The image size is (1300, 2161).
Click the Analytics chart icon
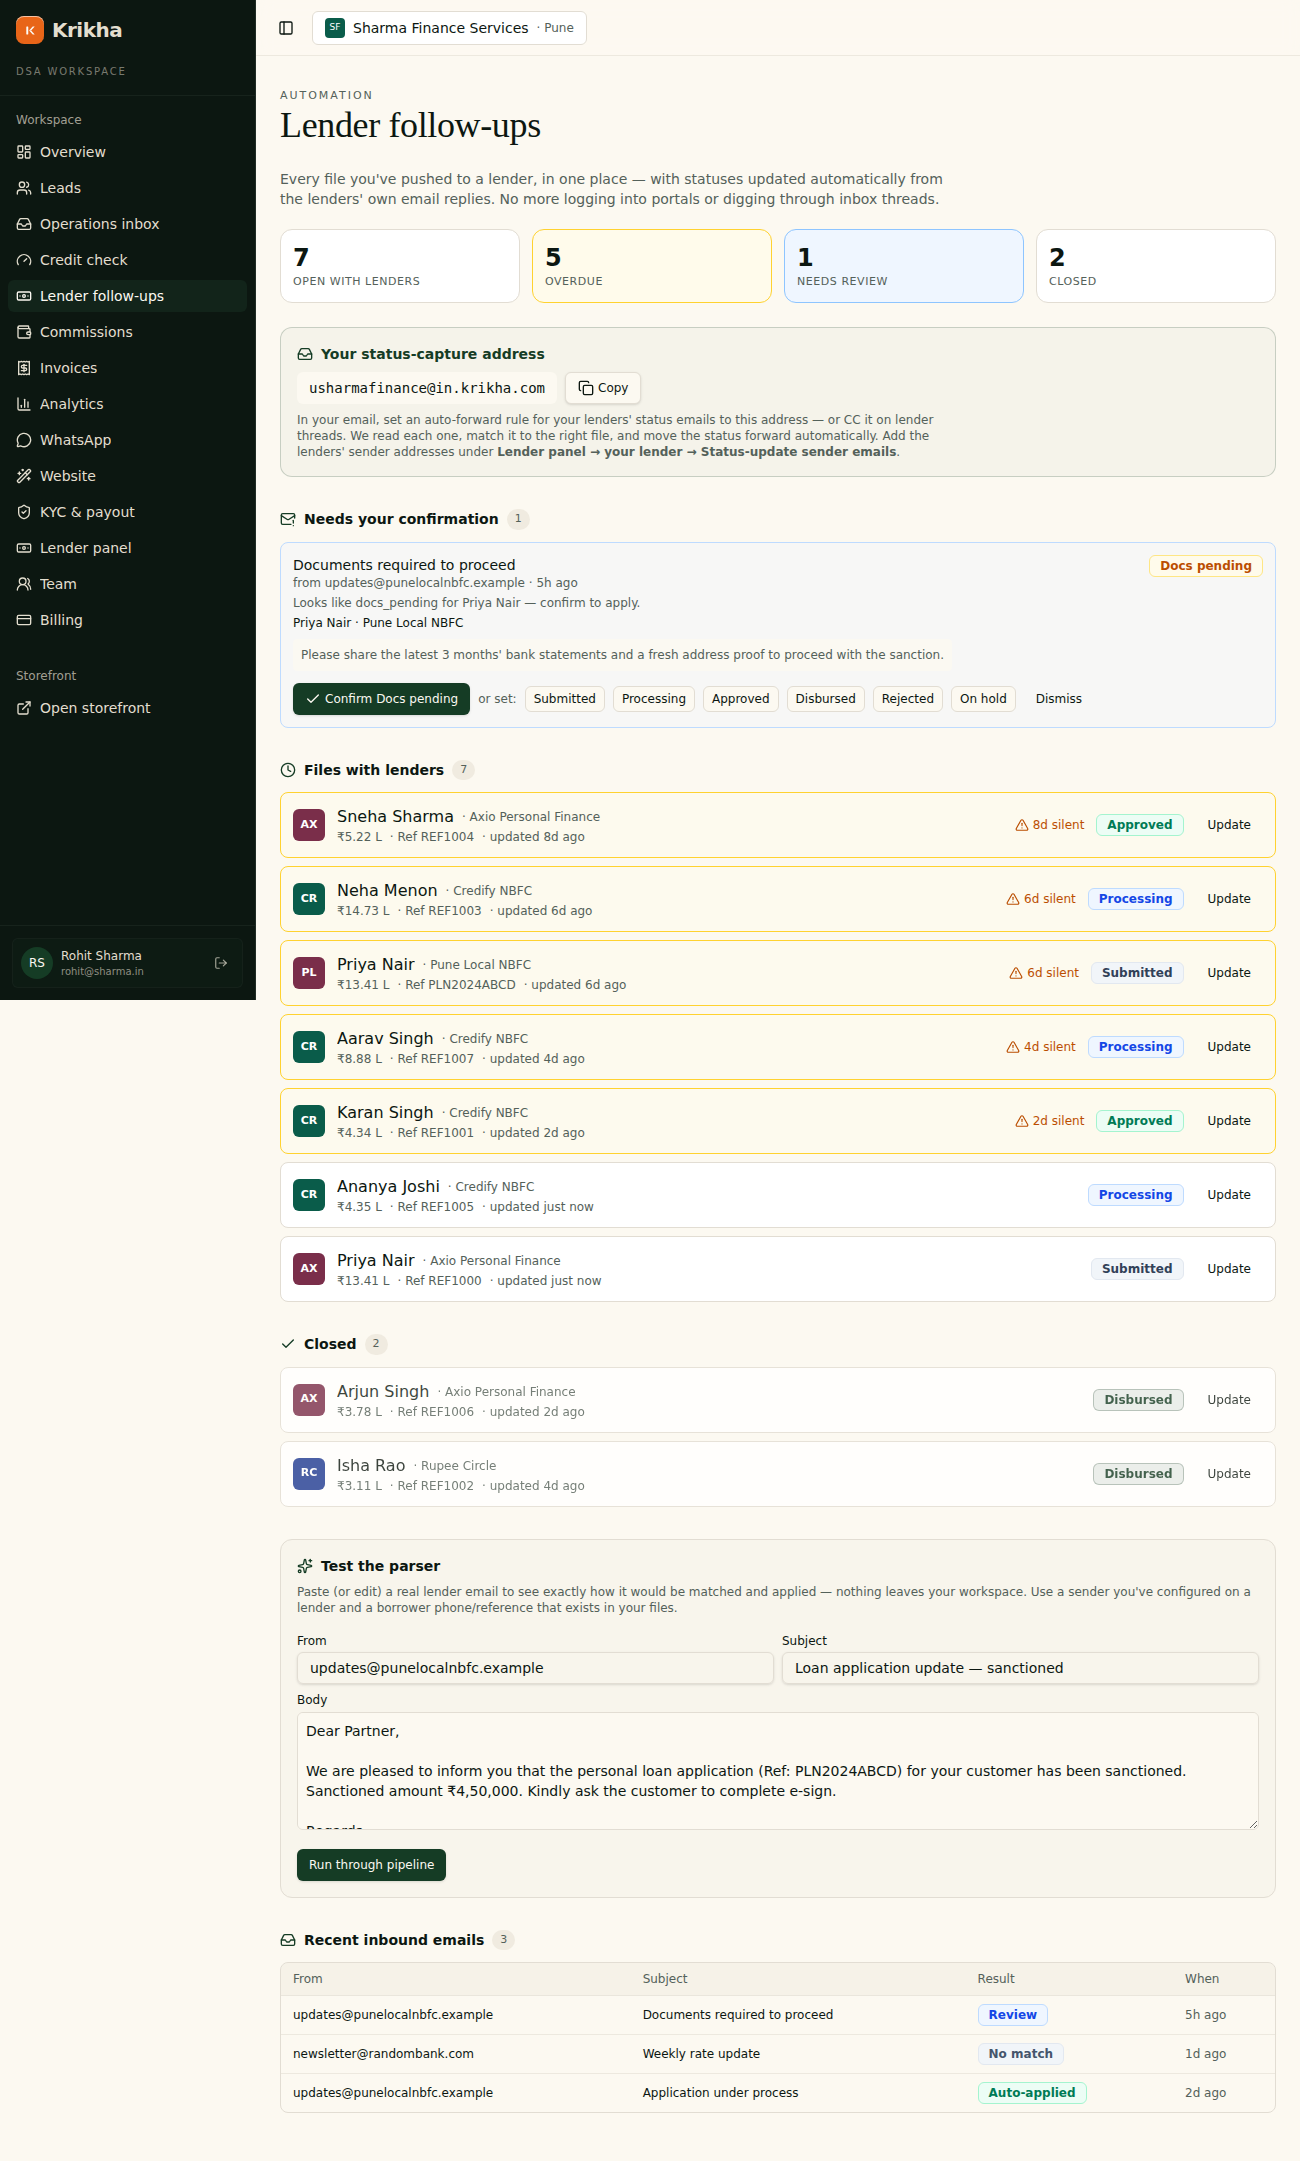click(24, 404)
